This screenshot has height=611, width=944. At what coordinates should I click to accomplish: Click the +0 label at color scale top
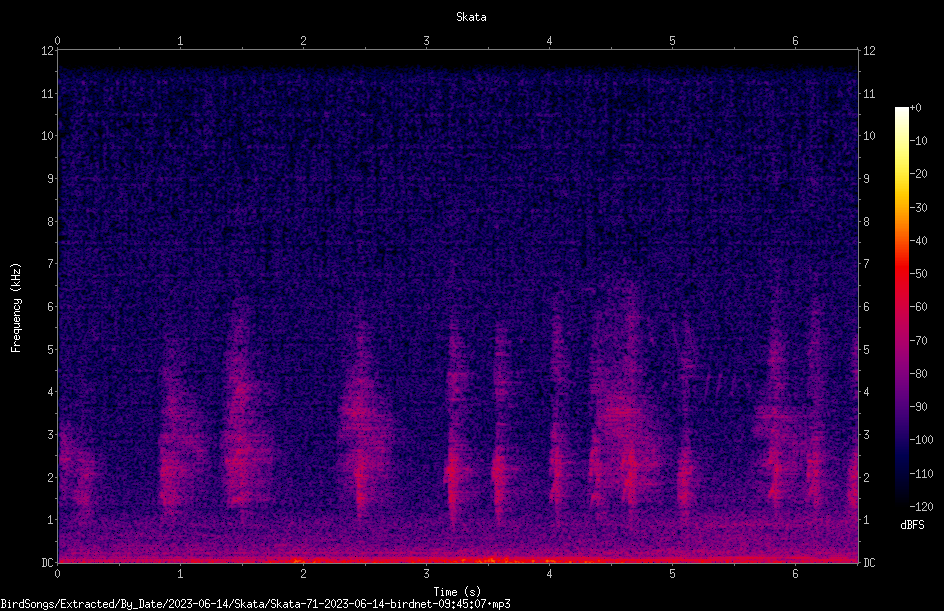915,108
